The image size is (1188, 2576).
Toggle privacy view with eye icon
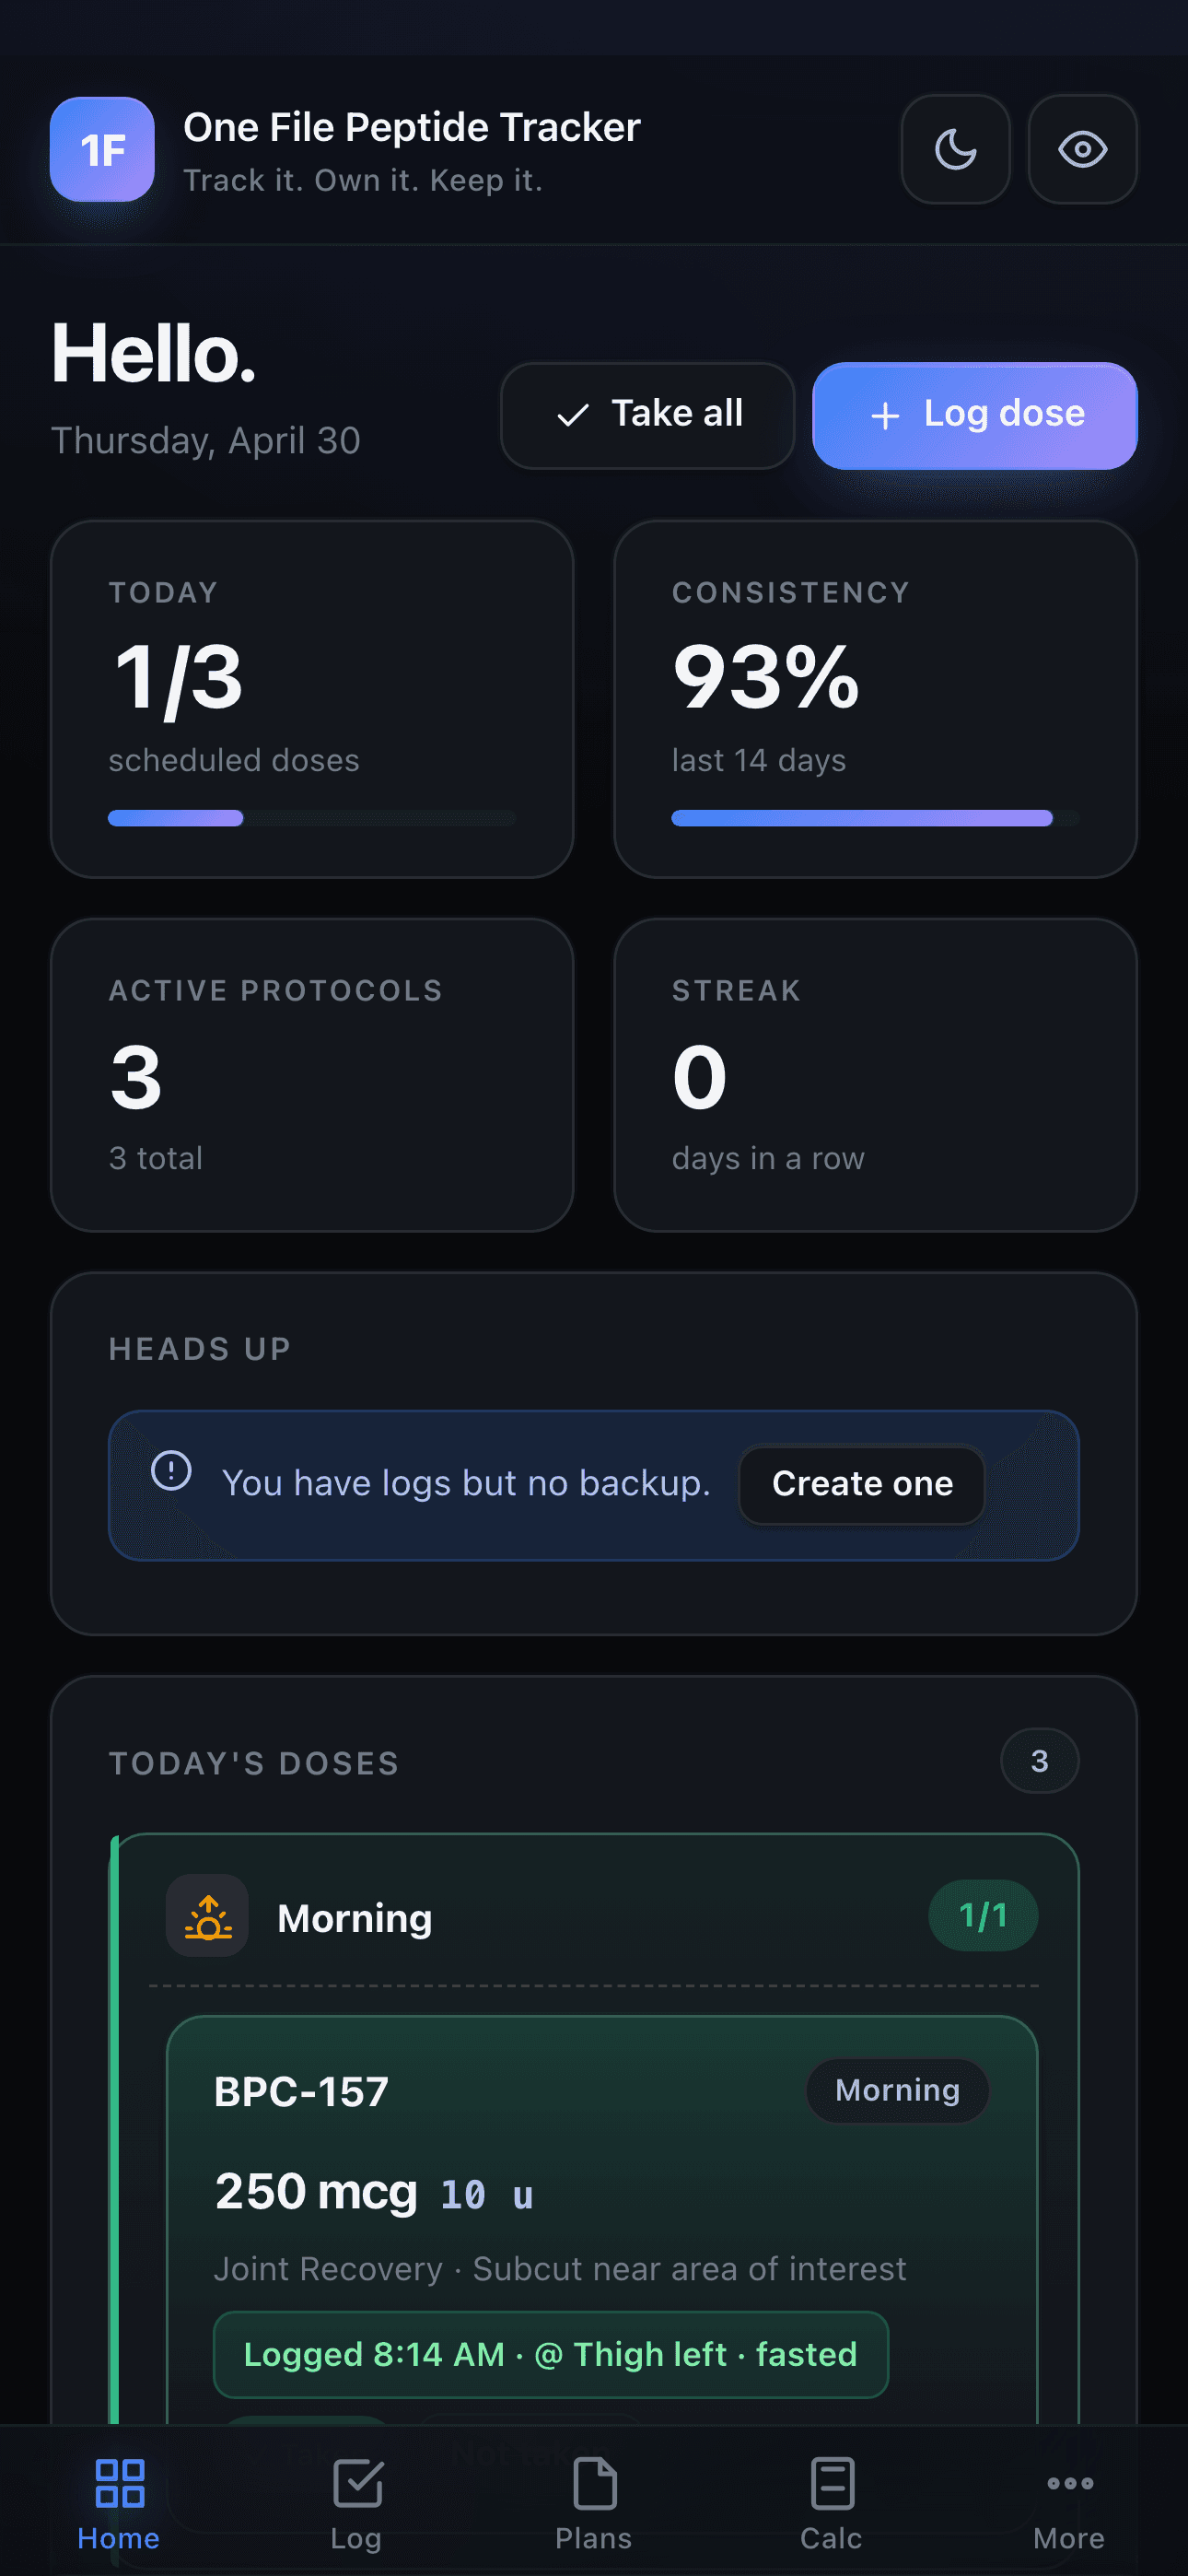pyautogui.click(x=1082, y=150)
